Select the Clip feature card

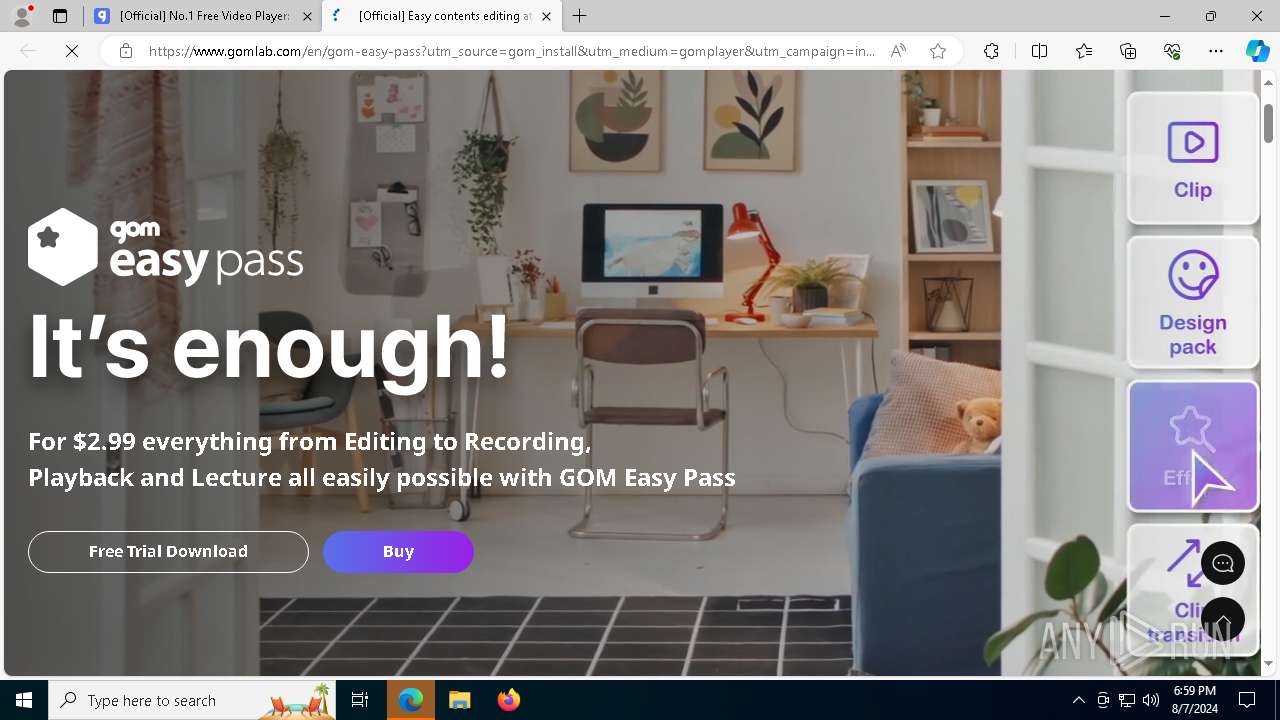(1193, 158)
